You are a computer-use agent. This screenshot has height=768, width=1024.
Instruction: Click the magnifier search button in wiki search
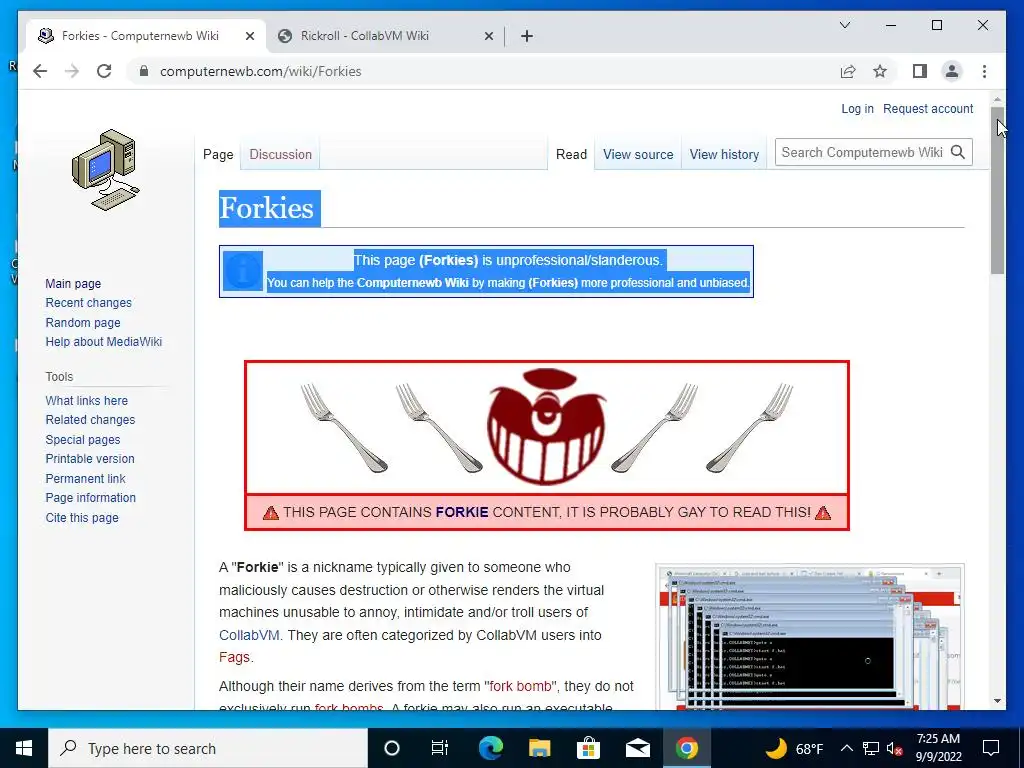point(957,152)
